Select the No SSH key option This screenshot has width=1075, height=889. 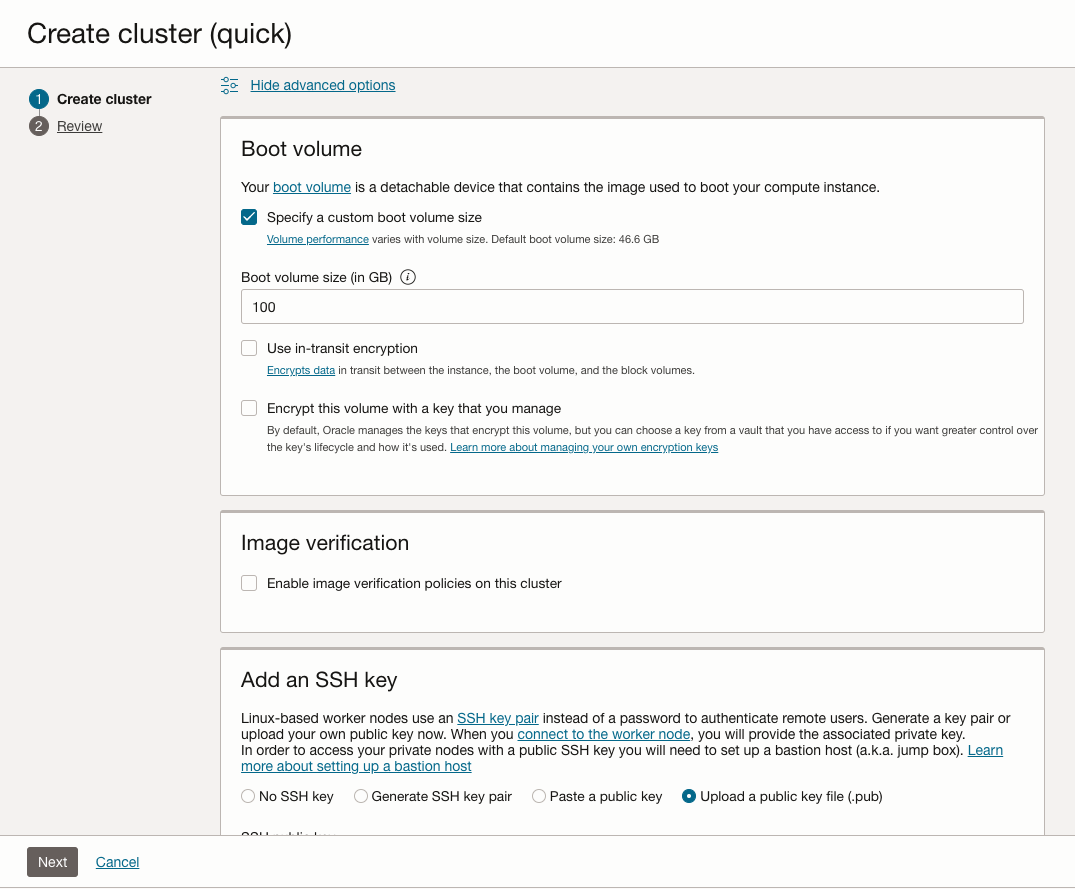tap(248, 797)
